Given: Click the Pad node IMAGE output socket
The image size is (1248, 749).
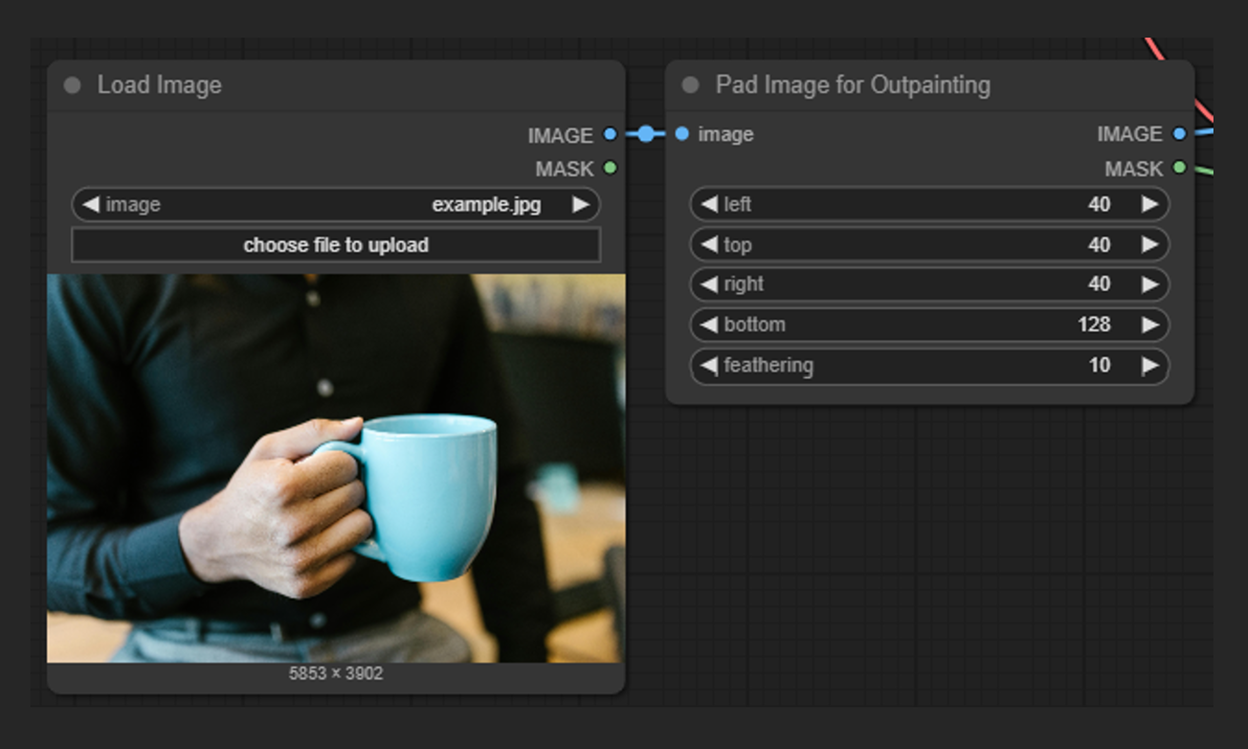Looking at the screenshot, I should (1180, 134).
